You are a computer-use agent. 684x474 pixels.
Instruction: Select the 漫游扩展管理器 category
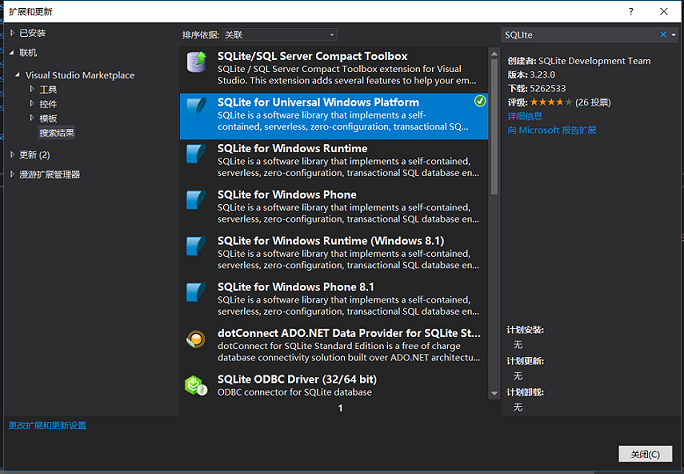tap(49, 174)
